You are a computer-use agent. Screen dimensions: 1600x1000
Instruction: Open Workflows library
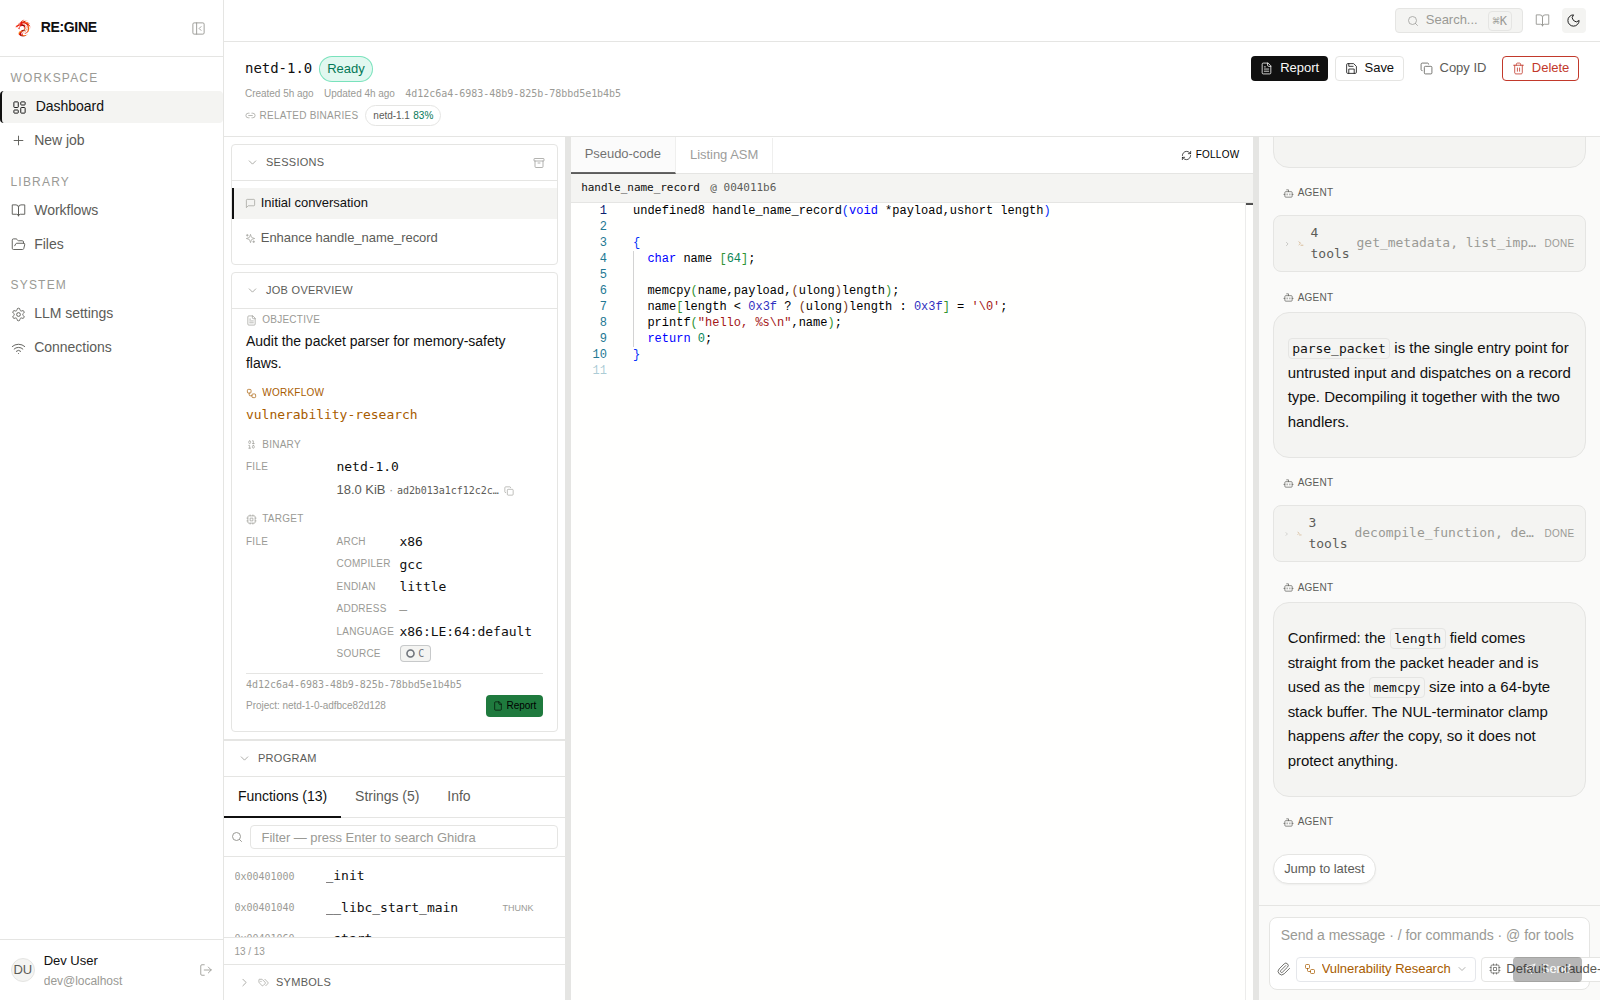(x=112, y=210)
